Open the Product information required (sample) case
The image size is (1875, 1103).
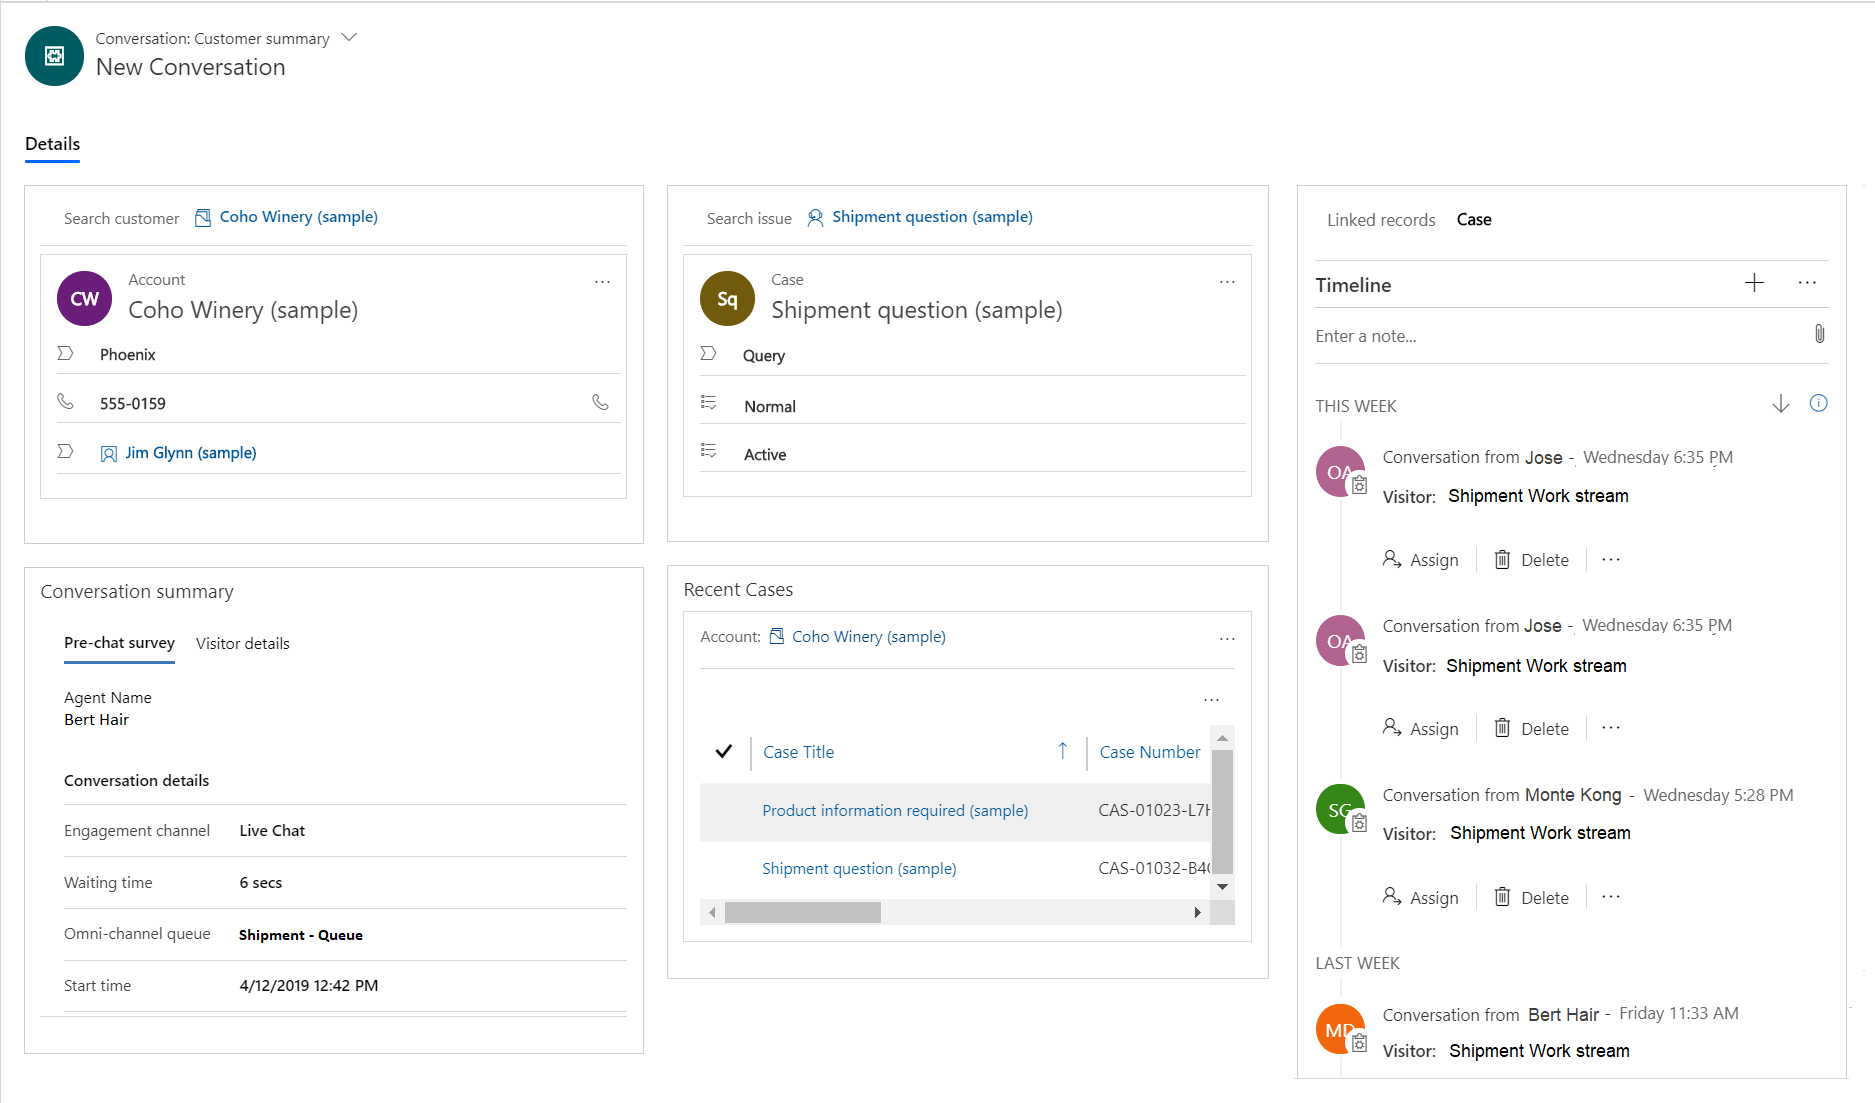(x=894, y=810)
